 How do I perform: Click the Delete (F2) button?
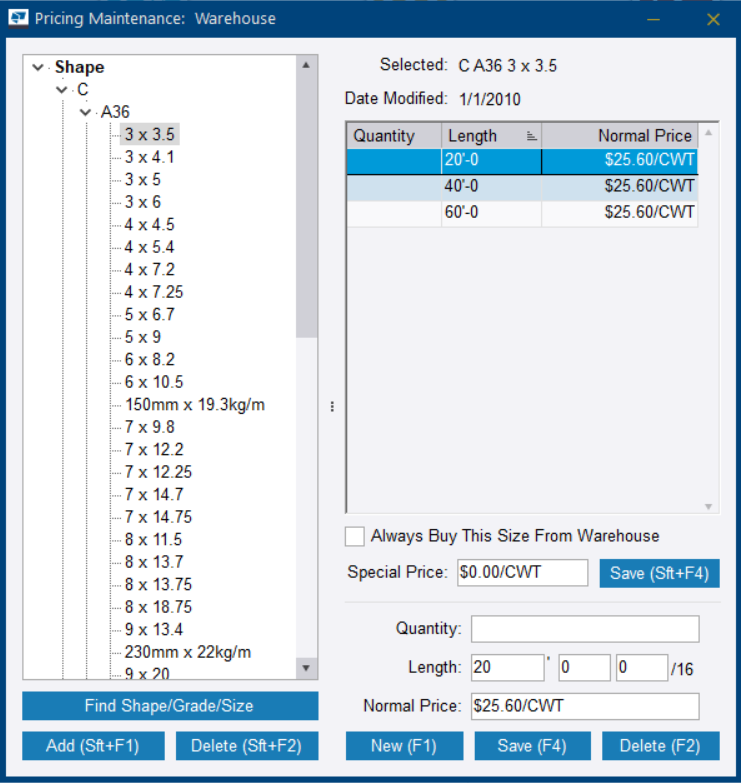tap(661, 746)
